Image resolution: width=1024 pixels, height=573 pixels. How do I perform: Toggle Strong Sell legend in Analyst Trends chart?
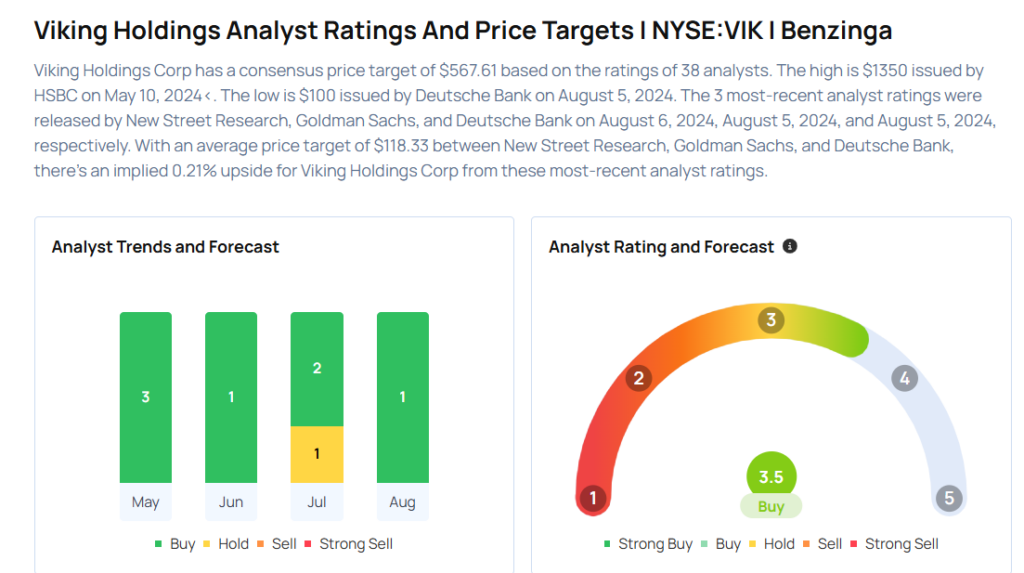(356, 544)
